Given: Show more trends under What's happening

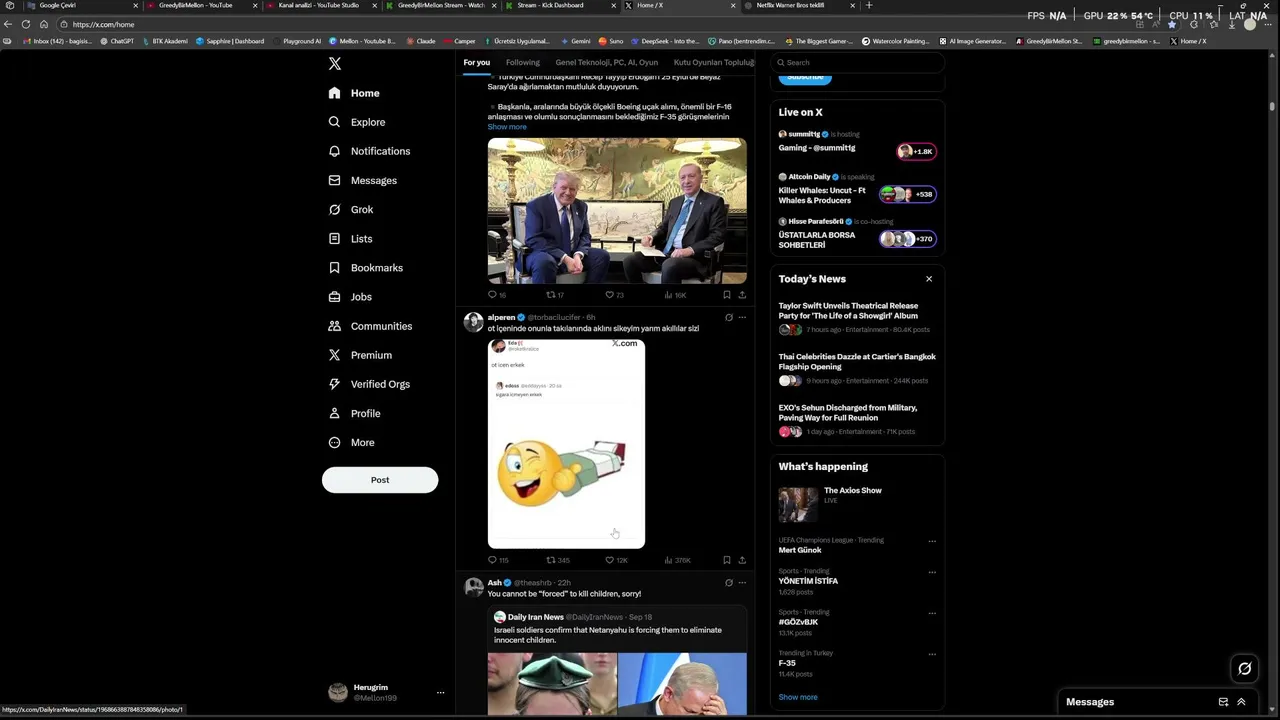Looking at the screenshot, I should coord(798,697).
